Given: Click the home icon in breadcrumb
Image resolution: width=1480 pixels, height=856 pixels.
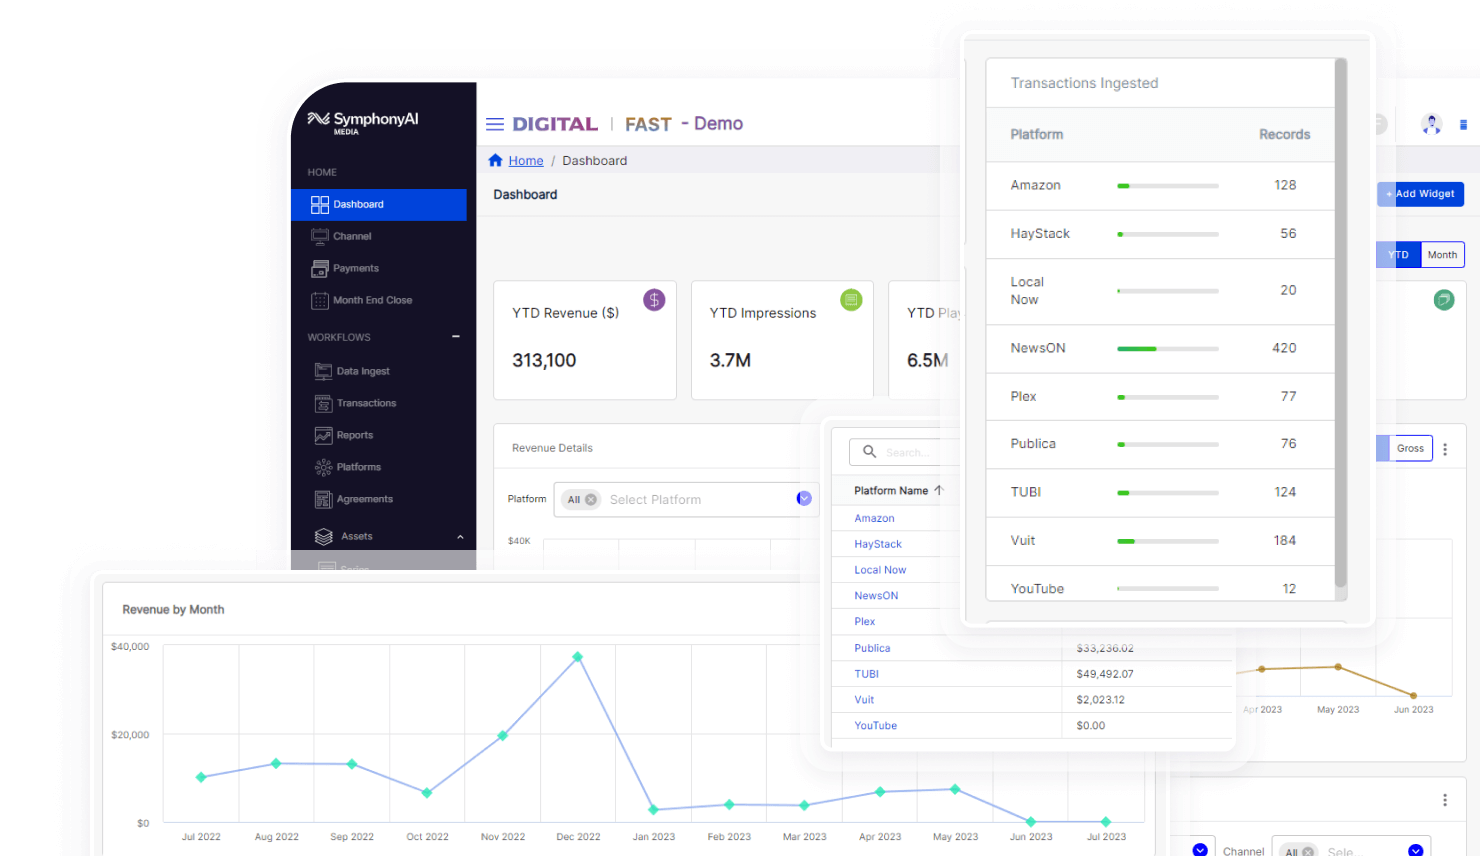Looking at the screenshot, I should (495, 160).
